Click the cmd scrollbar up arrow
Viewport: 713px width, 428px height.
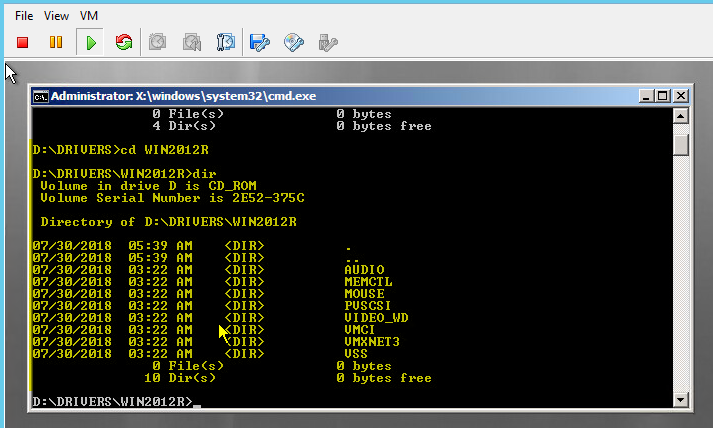(681, 116)
